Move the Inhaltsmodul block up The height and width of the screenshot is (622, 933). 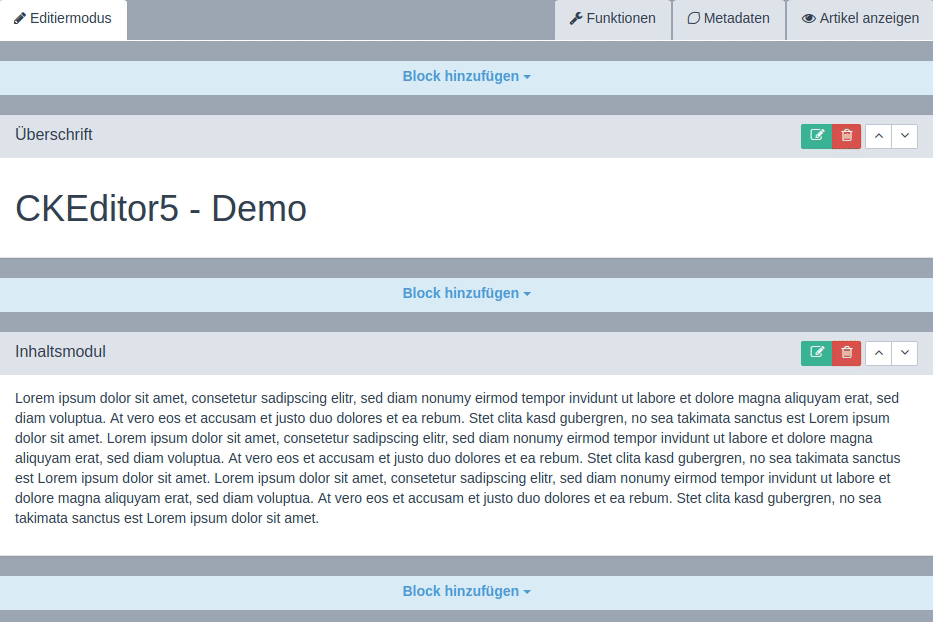click(x=878, y=353)
